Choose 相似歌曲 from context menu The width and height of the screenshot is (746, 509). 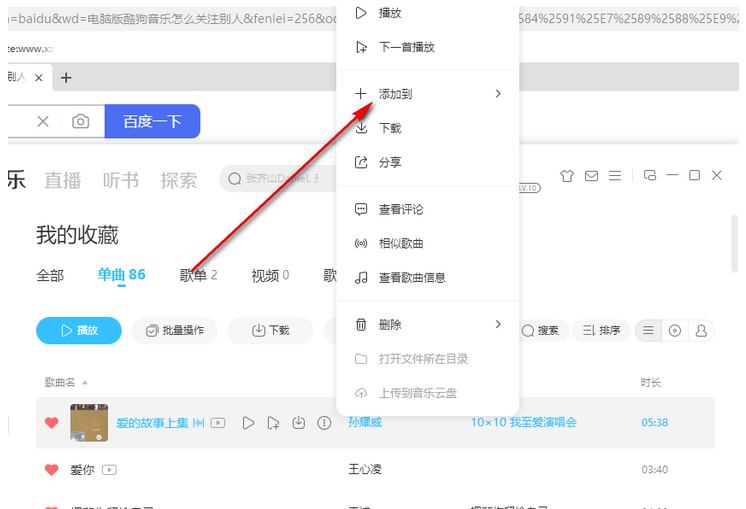coord(400,243)
